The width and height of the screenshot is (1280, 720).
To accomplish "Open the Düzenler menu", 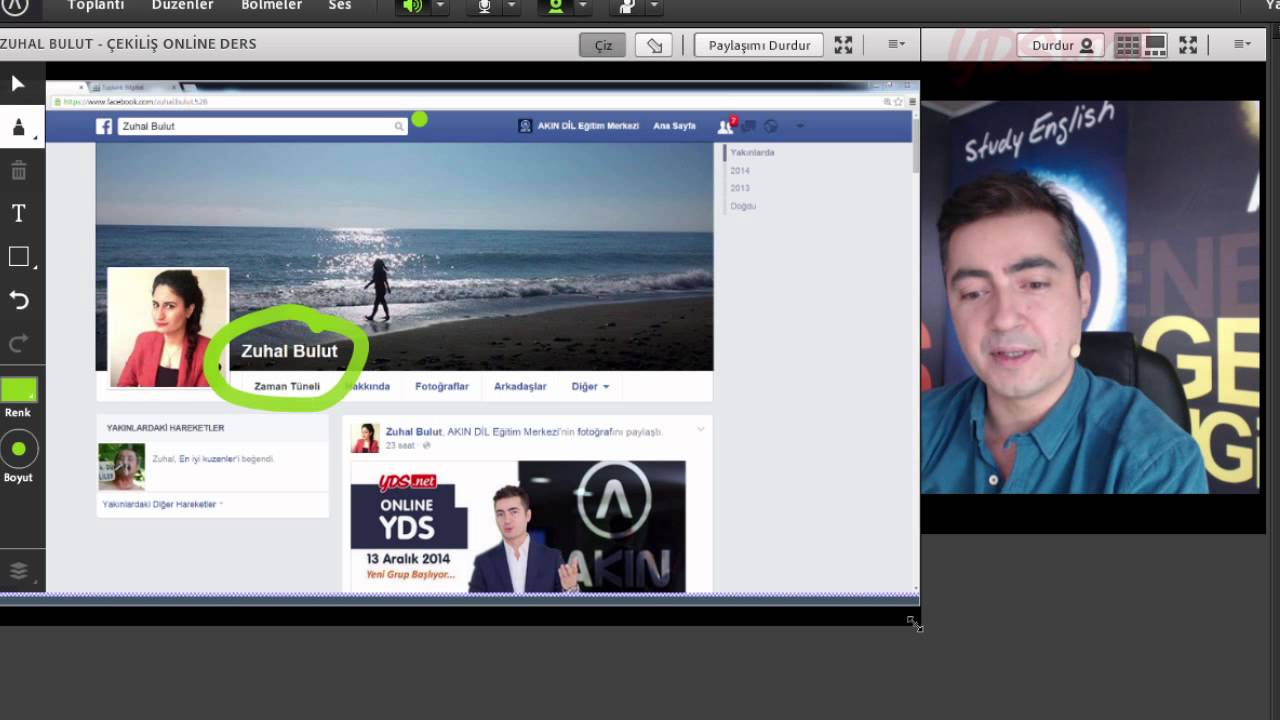I will (182, 6).
